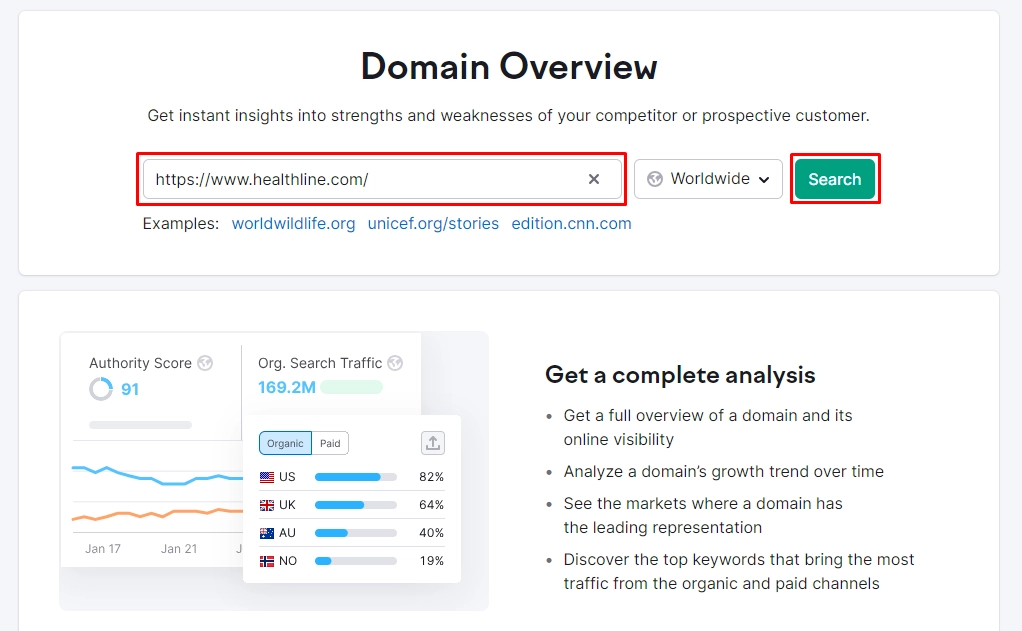
Task: Click the 169.2M traffic value
Action: (287, 387)
